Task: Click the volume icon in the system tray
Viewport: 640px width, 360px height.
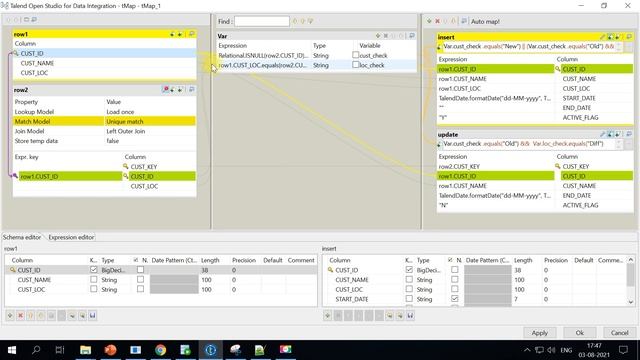Action: coord(551,350)
